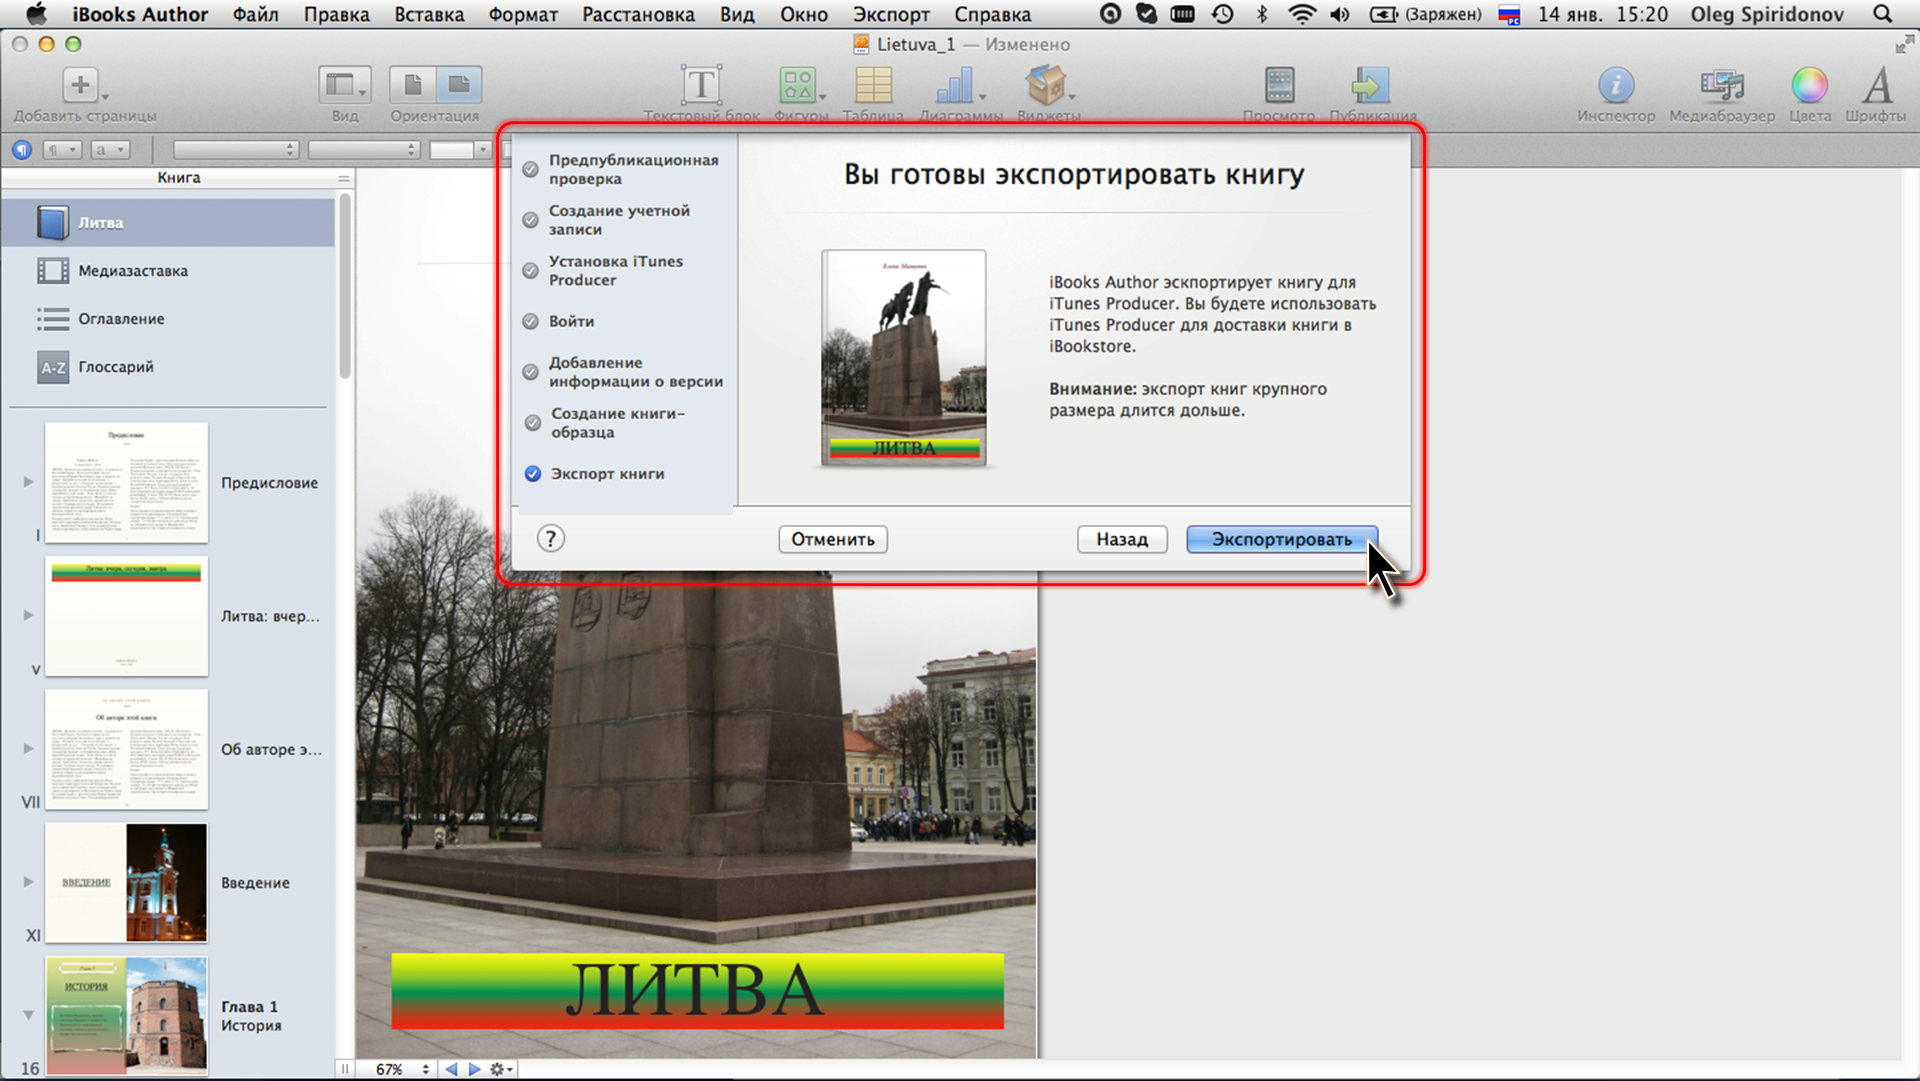Click Добавление информации о версии checkmark
Image resolution: width=1920 pixels, height=1081 pixels.
(x=531, y=372)
